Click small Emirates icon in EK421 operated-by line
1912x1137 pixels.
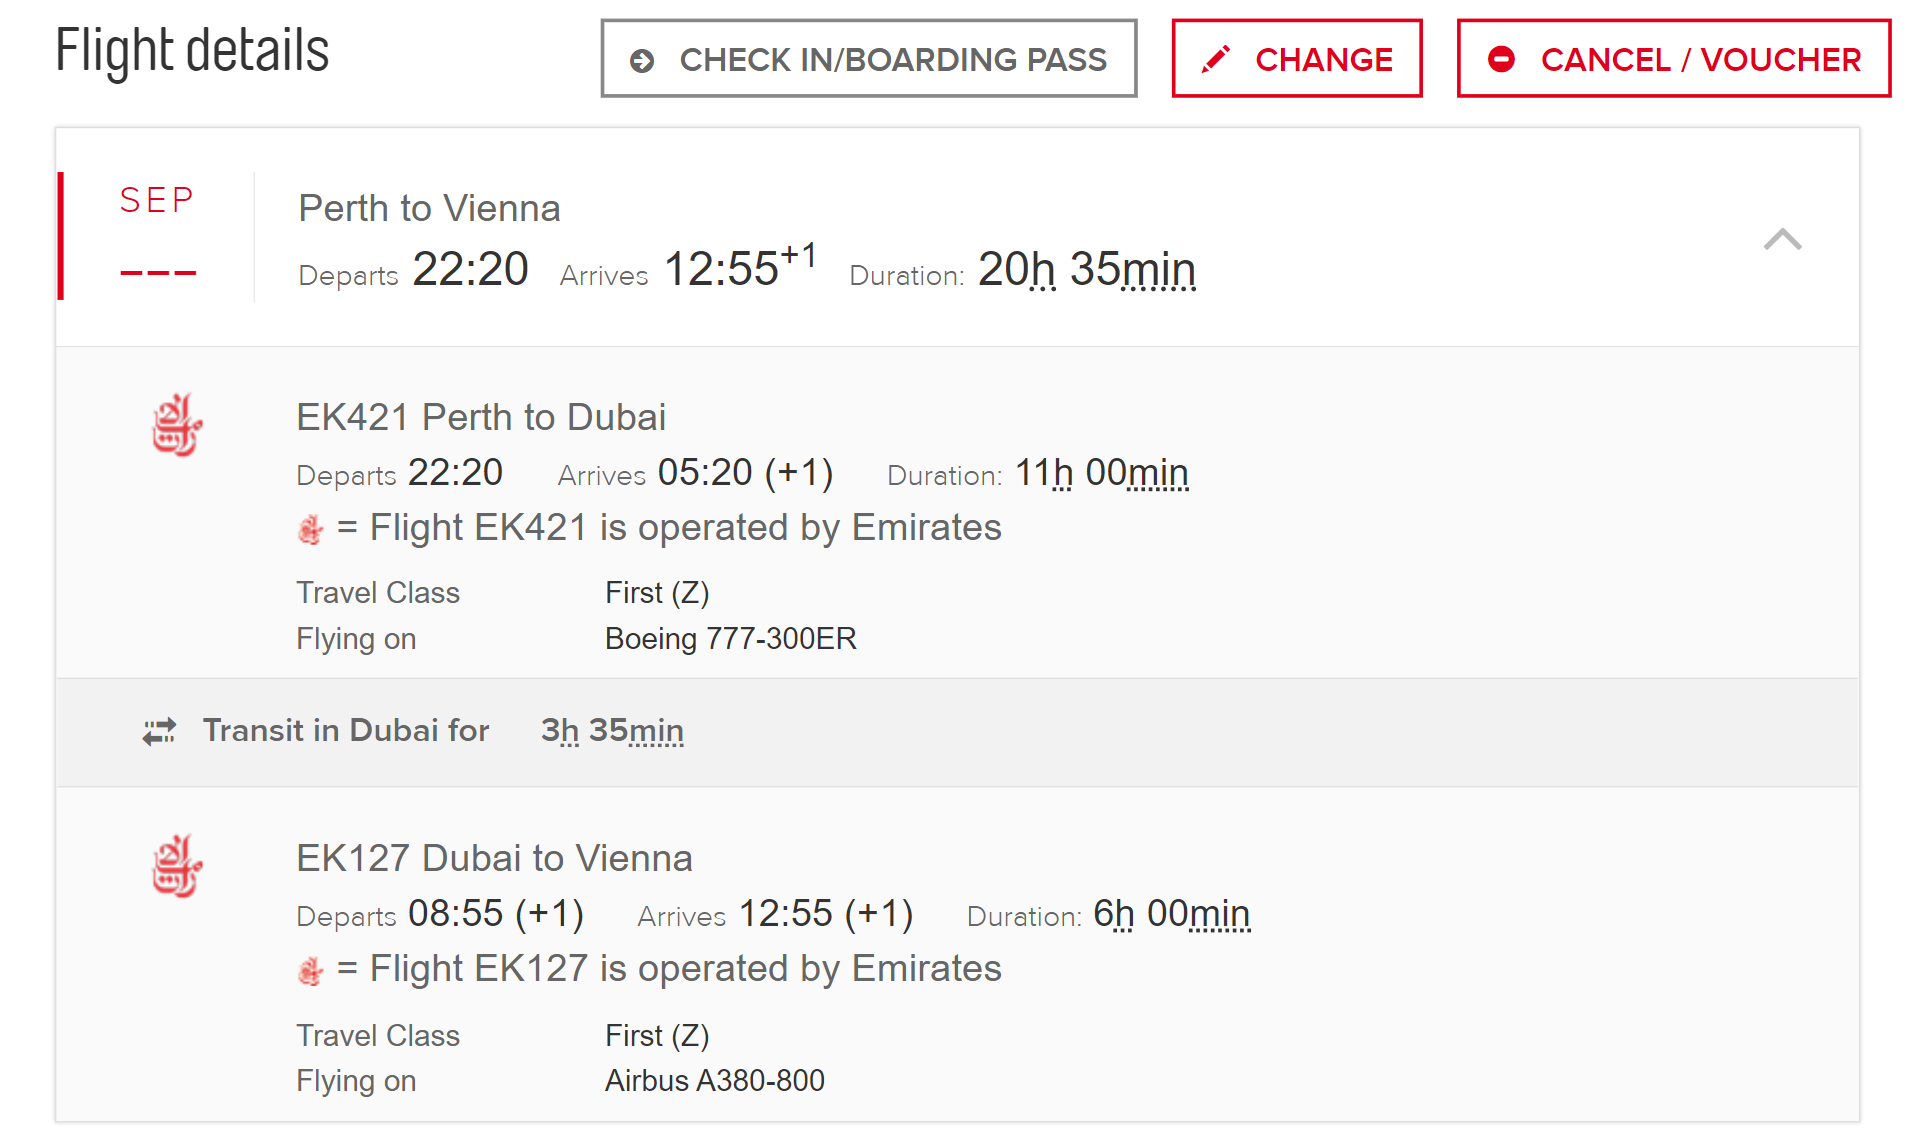[x=311, y=529]
